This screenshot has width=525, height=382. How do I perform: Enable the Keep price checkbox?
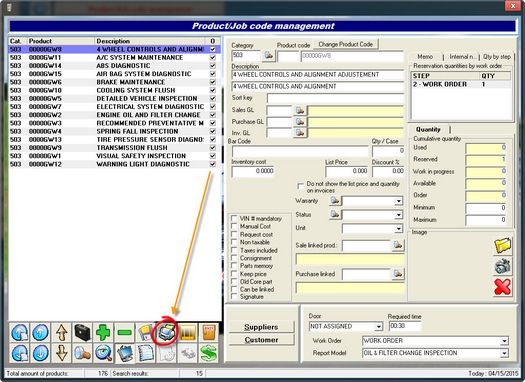pyautogui.click(x=234, y=274)
